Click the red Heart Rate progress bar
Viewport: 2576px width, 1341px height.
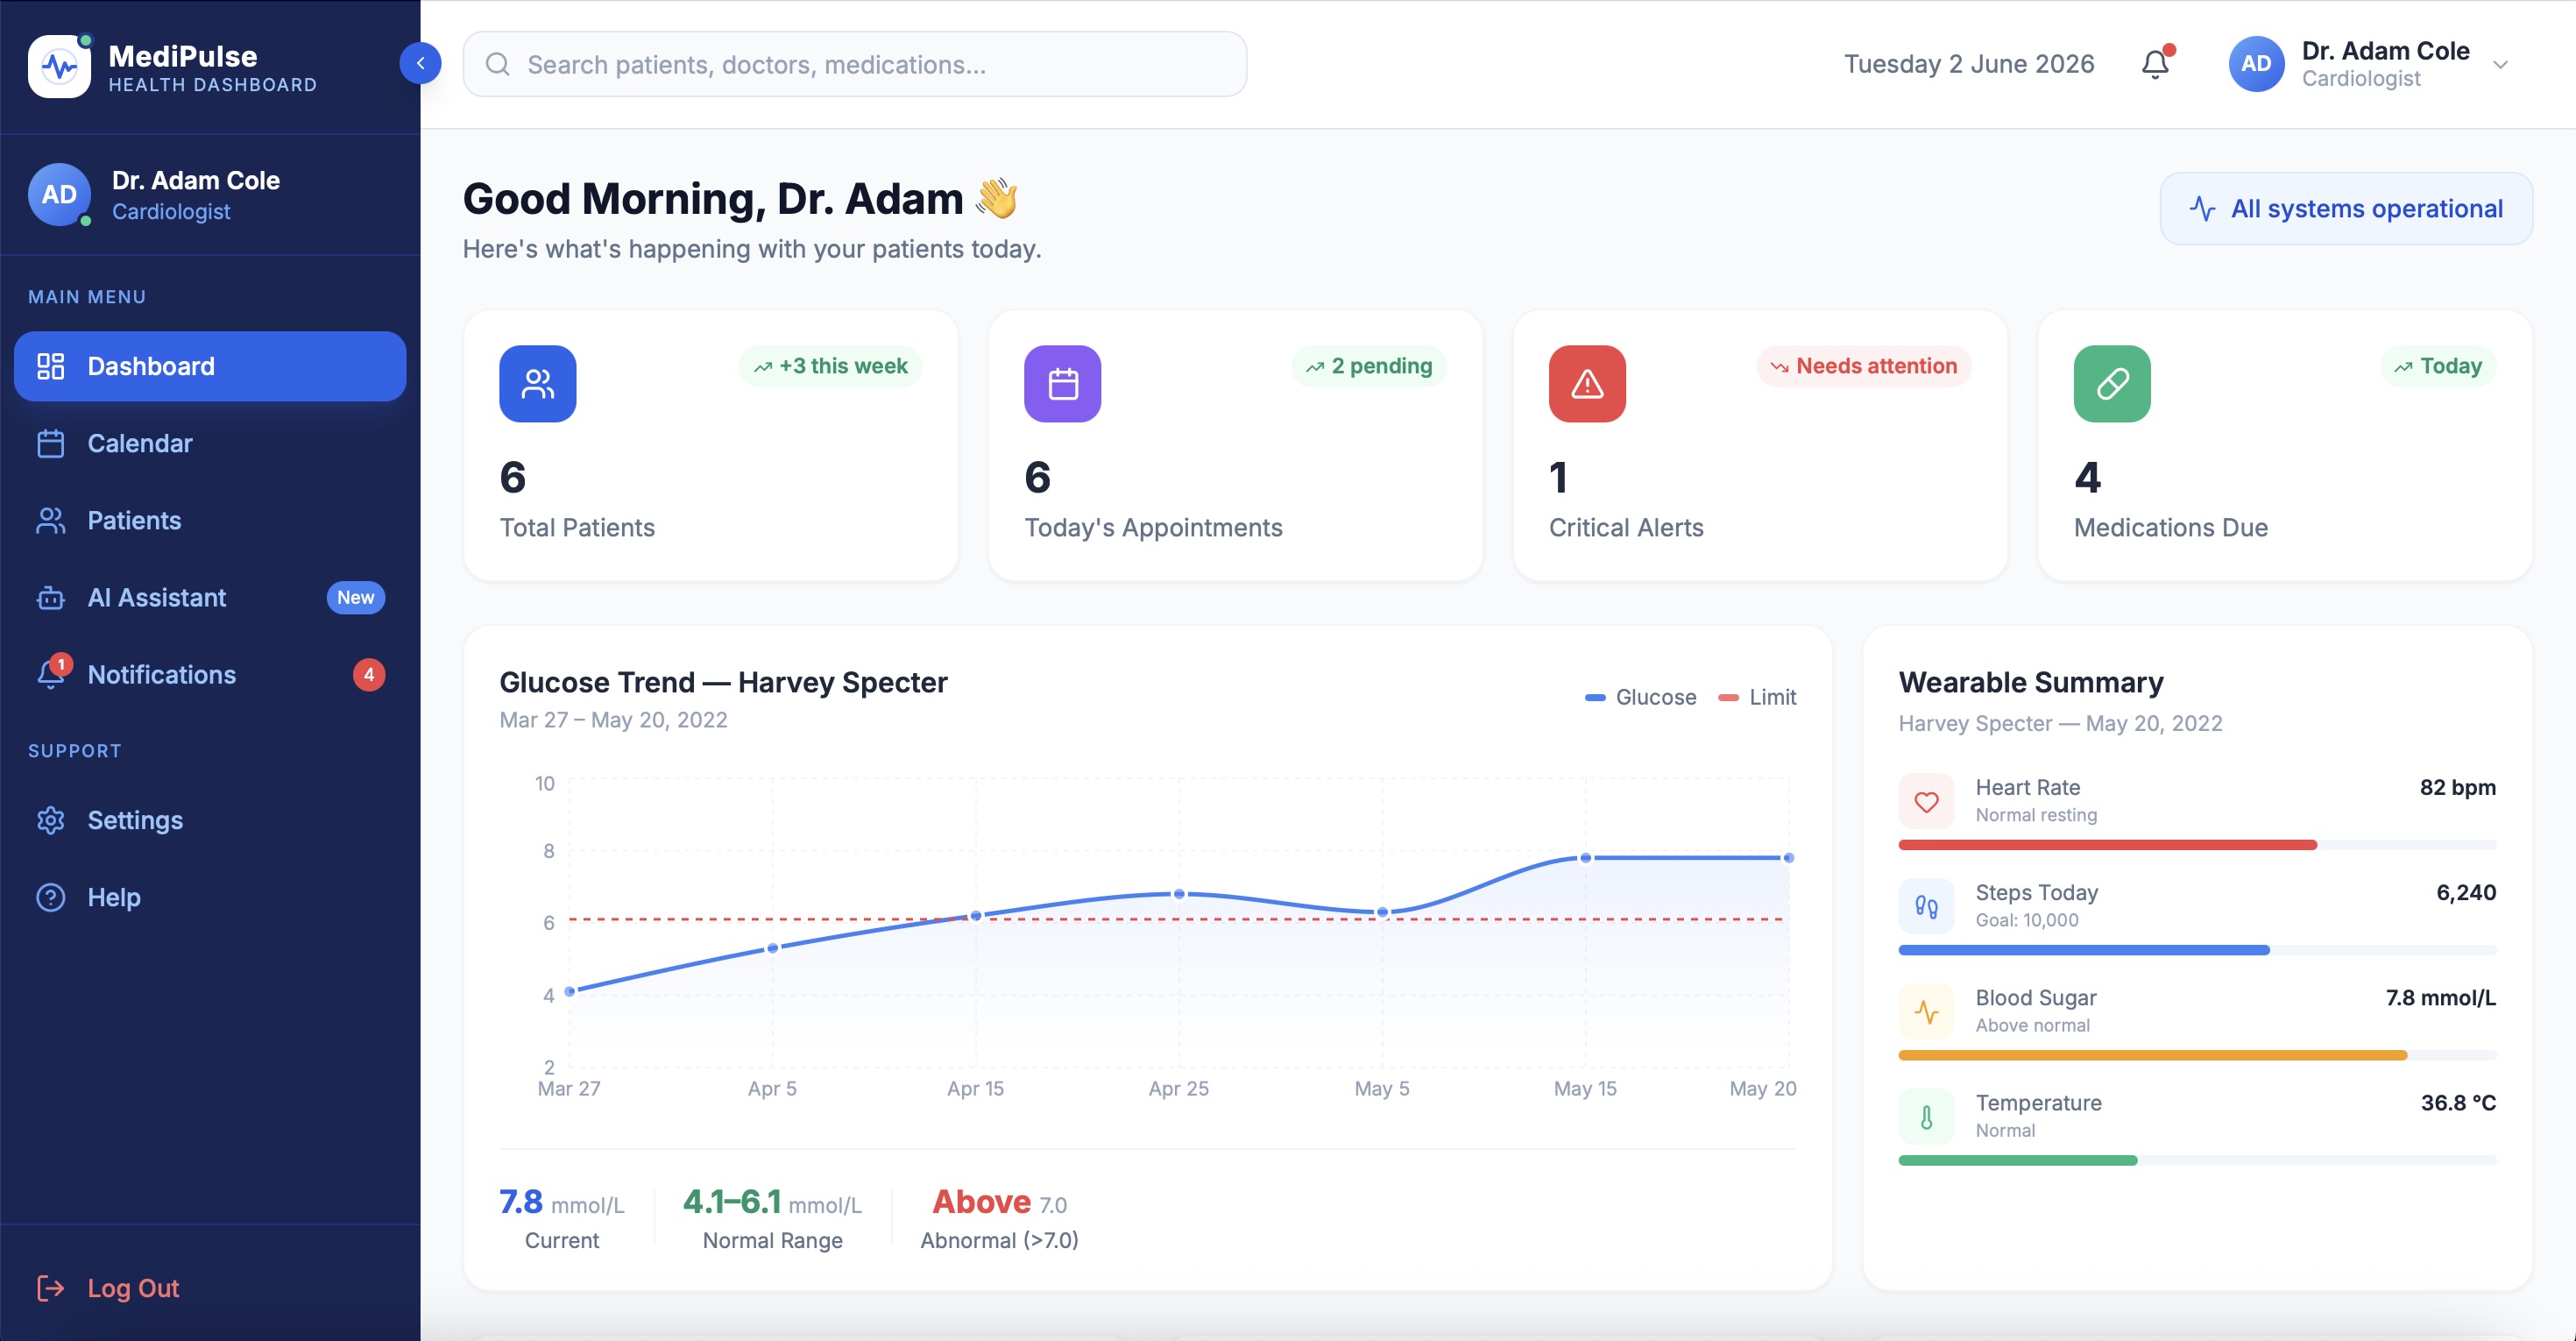coord(2108,845)
